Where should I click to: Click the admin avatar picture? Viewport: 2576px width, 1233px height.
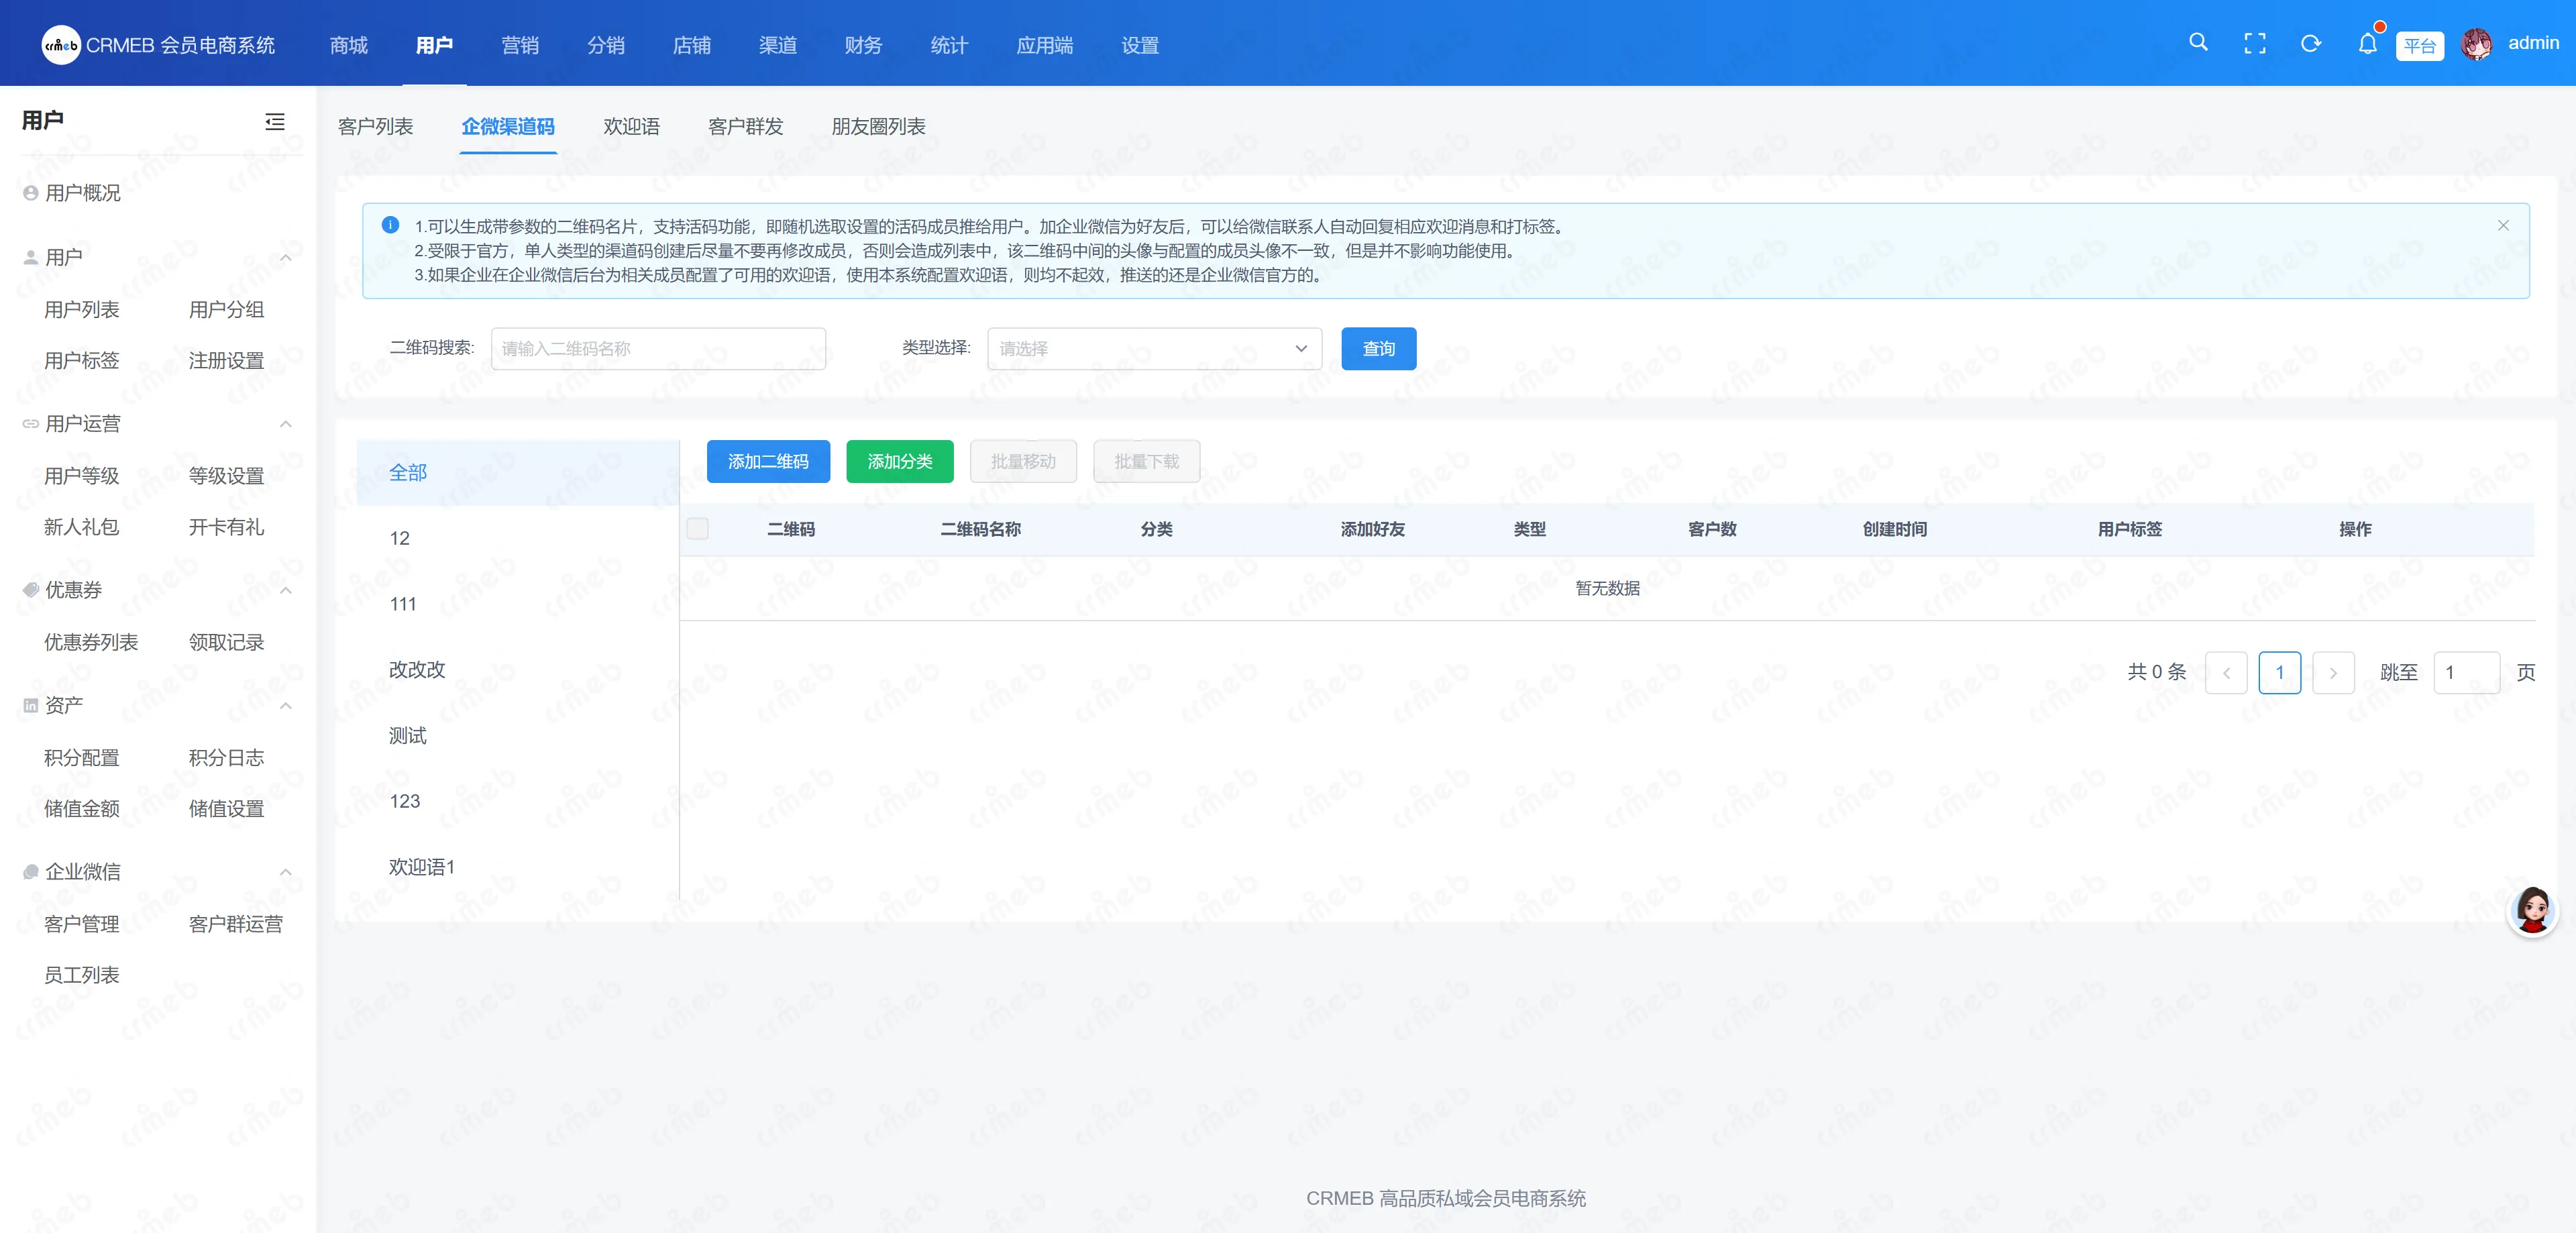pos(2477,43)
